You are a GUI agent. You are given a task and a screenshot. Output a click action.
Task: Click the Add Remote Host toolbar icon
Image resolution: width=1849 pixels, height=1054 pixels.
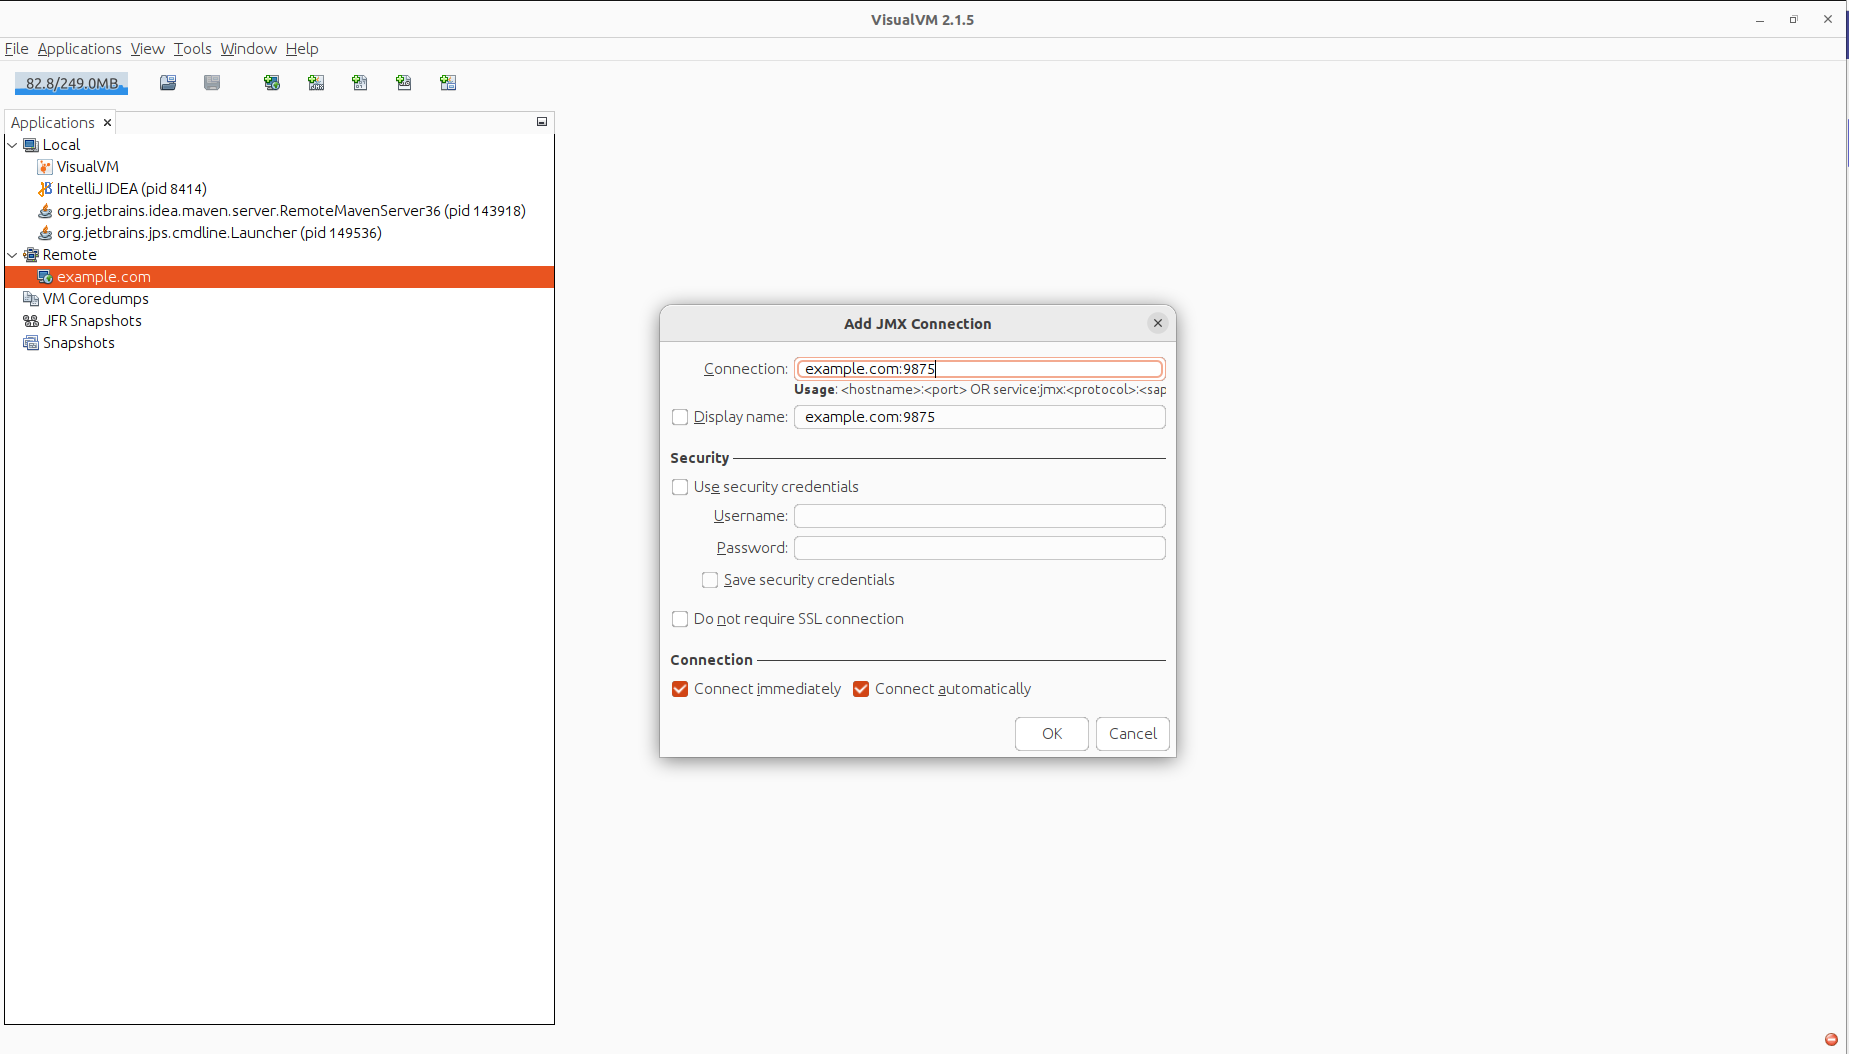[272, 83]
